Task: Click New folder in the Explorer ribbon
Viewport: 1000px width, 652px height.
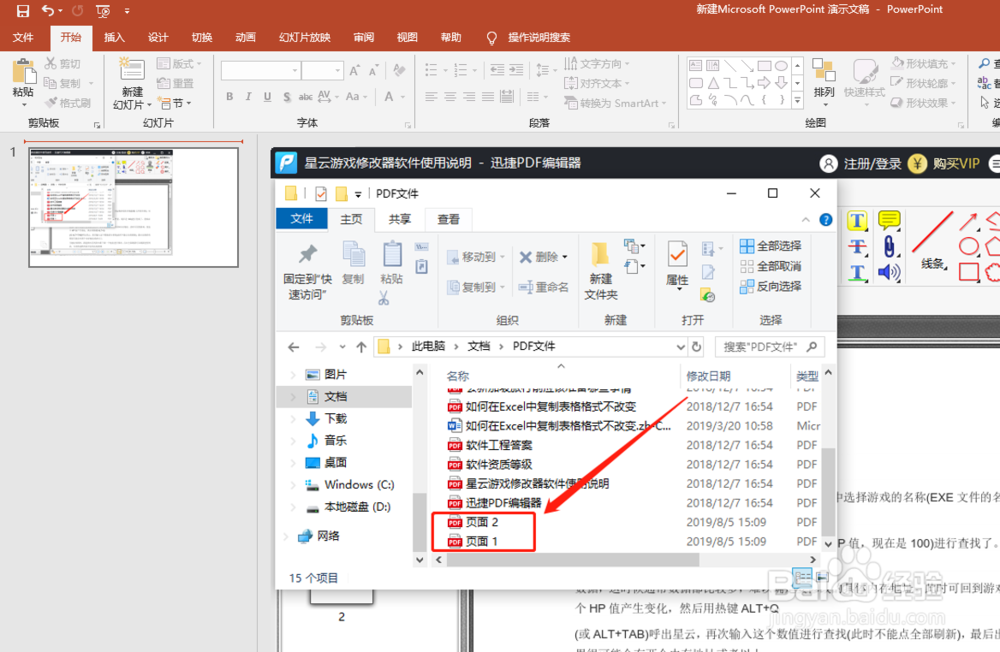Action: click(601, 270)
